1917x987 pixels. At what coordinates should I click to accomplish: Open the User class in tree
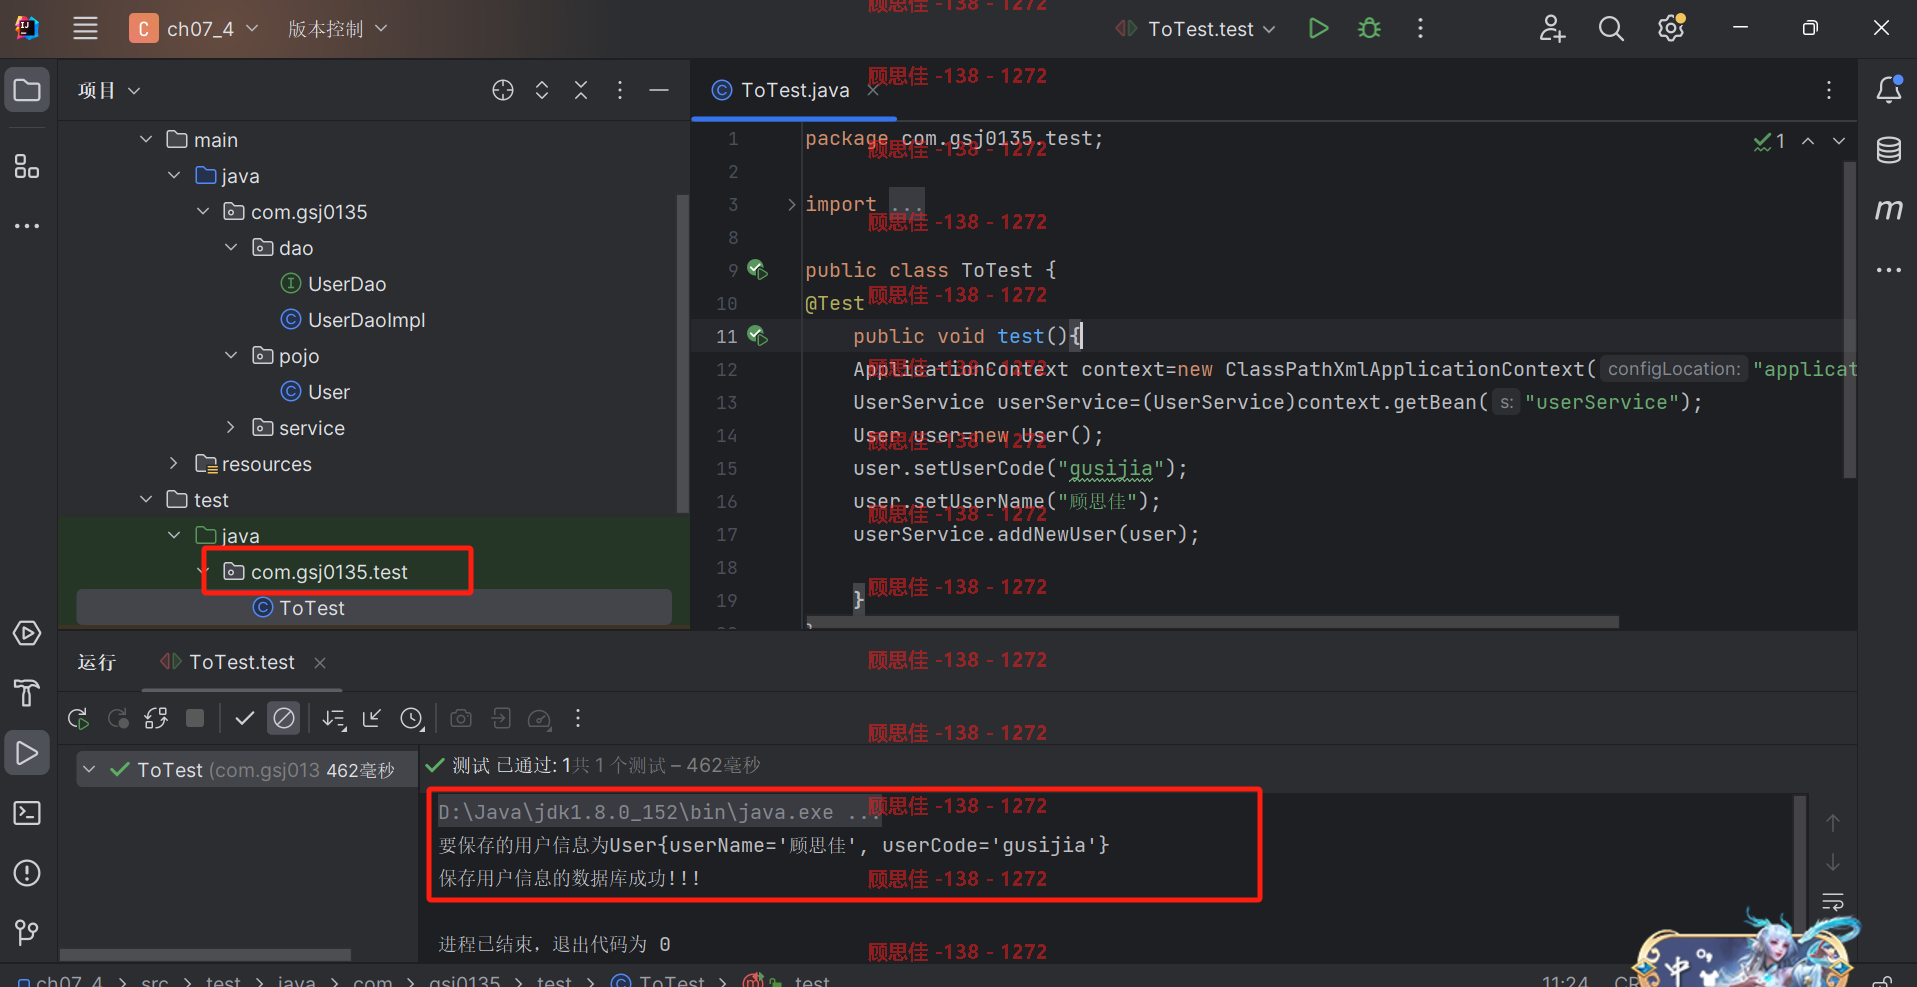[x=315, y=392]
